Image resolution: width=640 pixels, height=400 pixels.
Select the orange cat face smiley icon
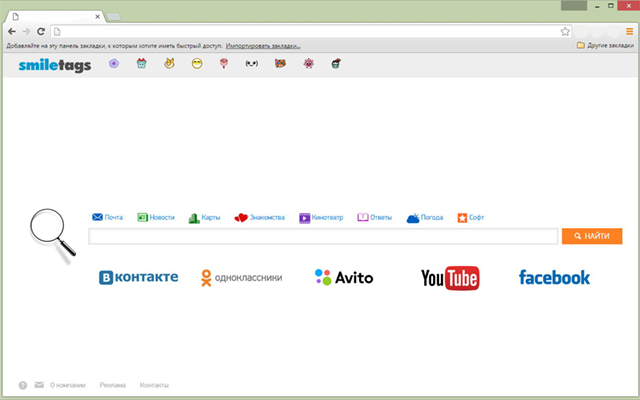(280, 63)
